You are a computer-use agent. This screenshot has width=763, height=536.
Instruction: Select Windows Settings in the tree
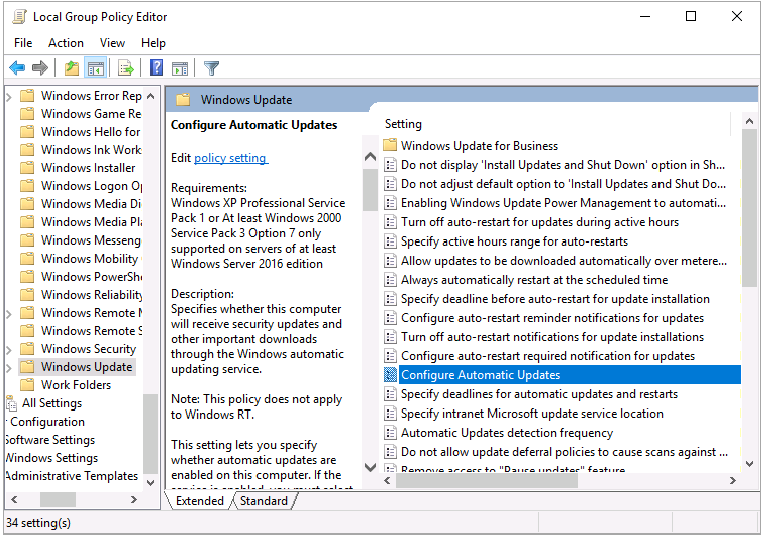[x=52, y=458]
